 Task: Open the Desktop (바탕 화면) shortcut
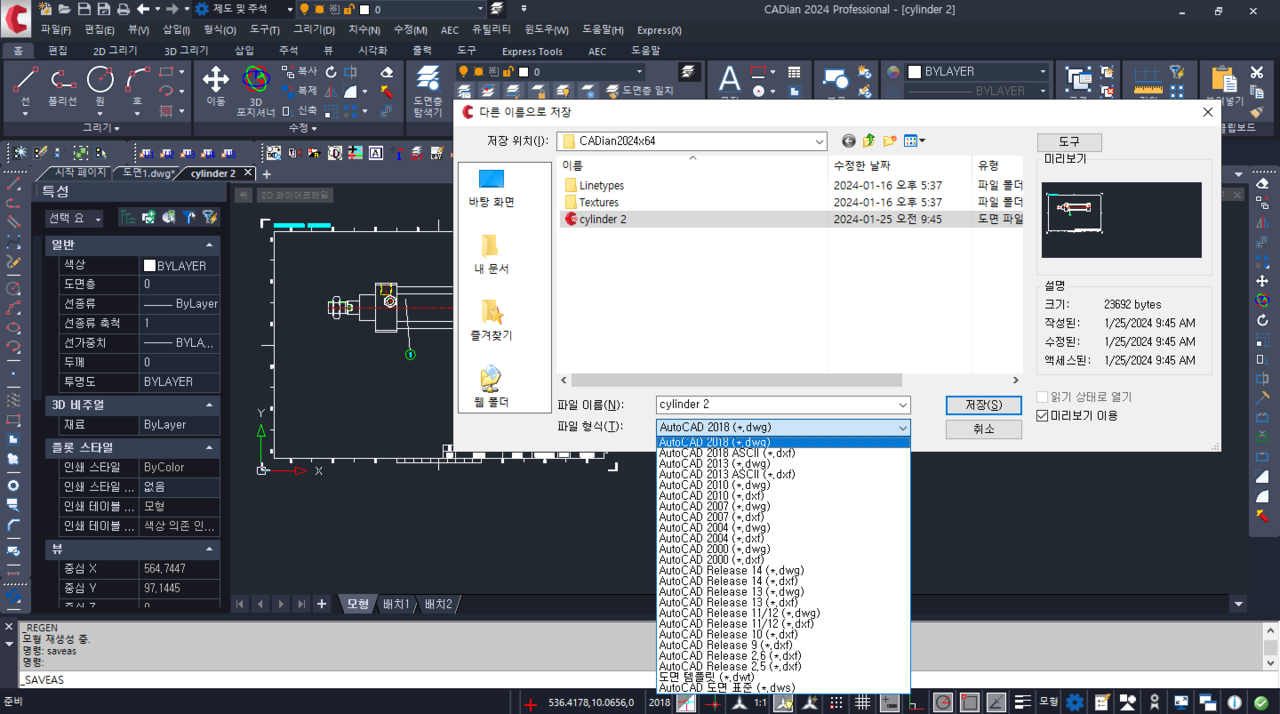(x=491, y=187)
